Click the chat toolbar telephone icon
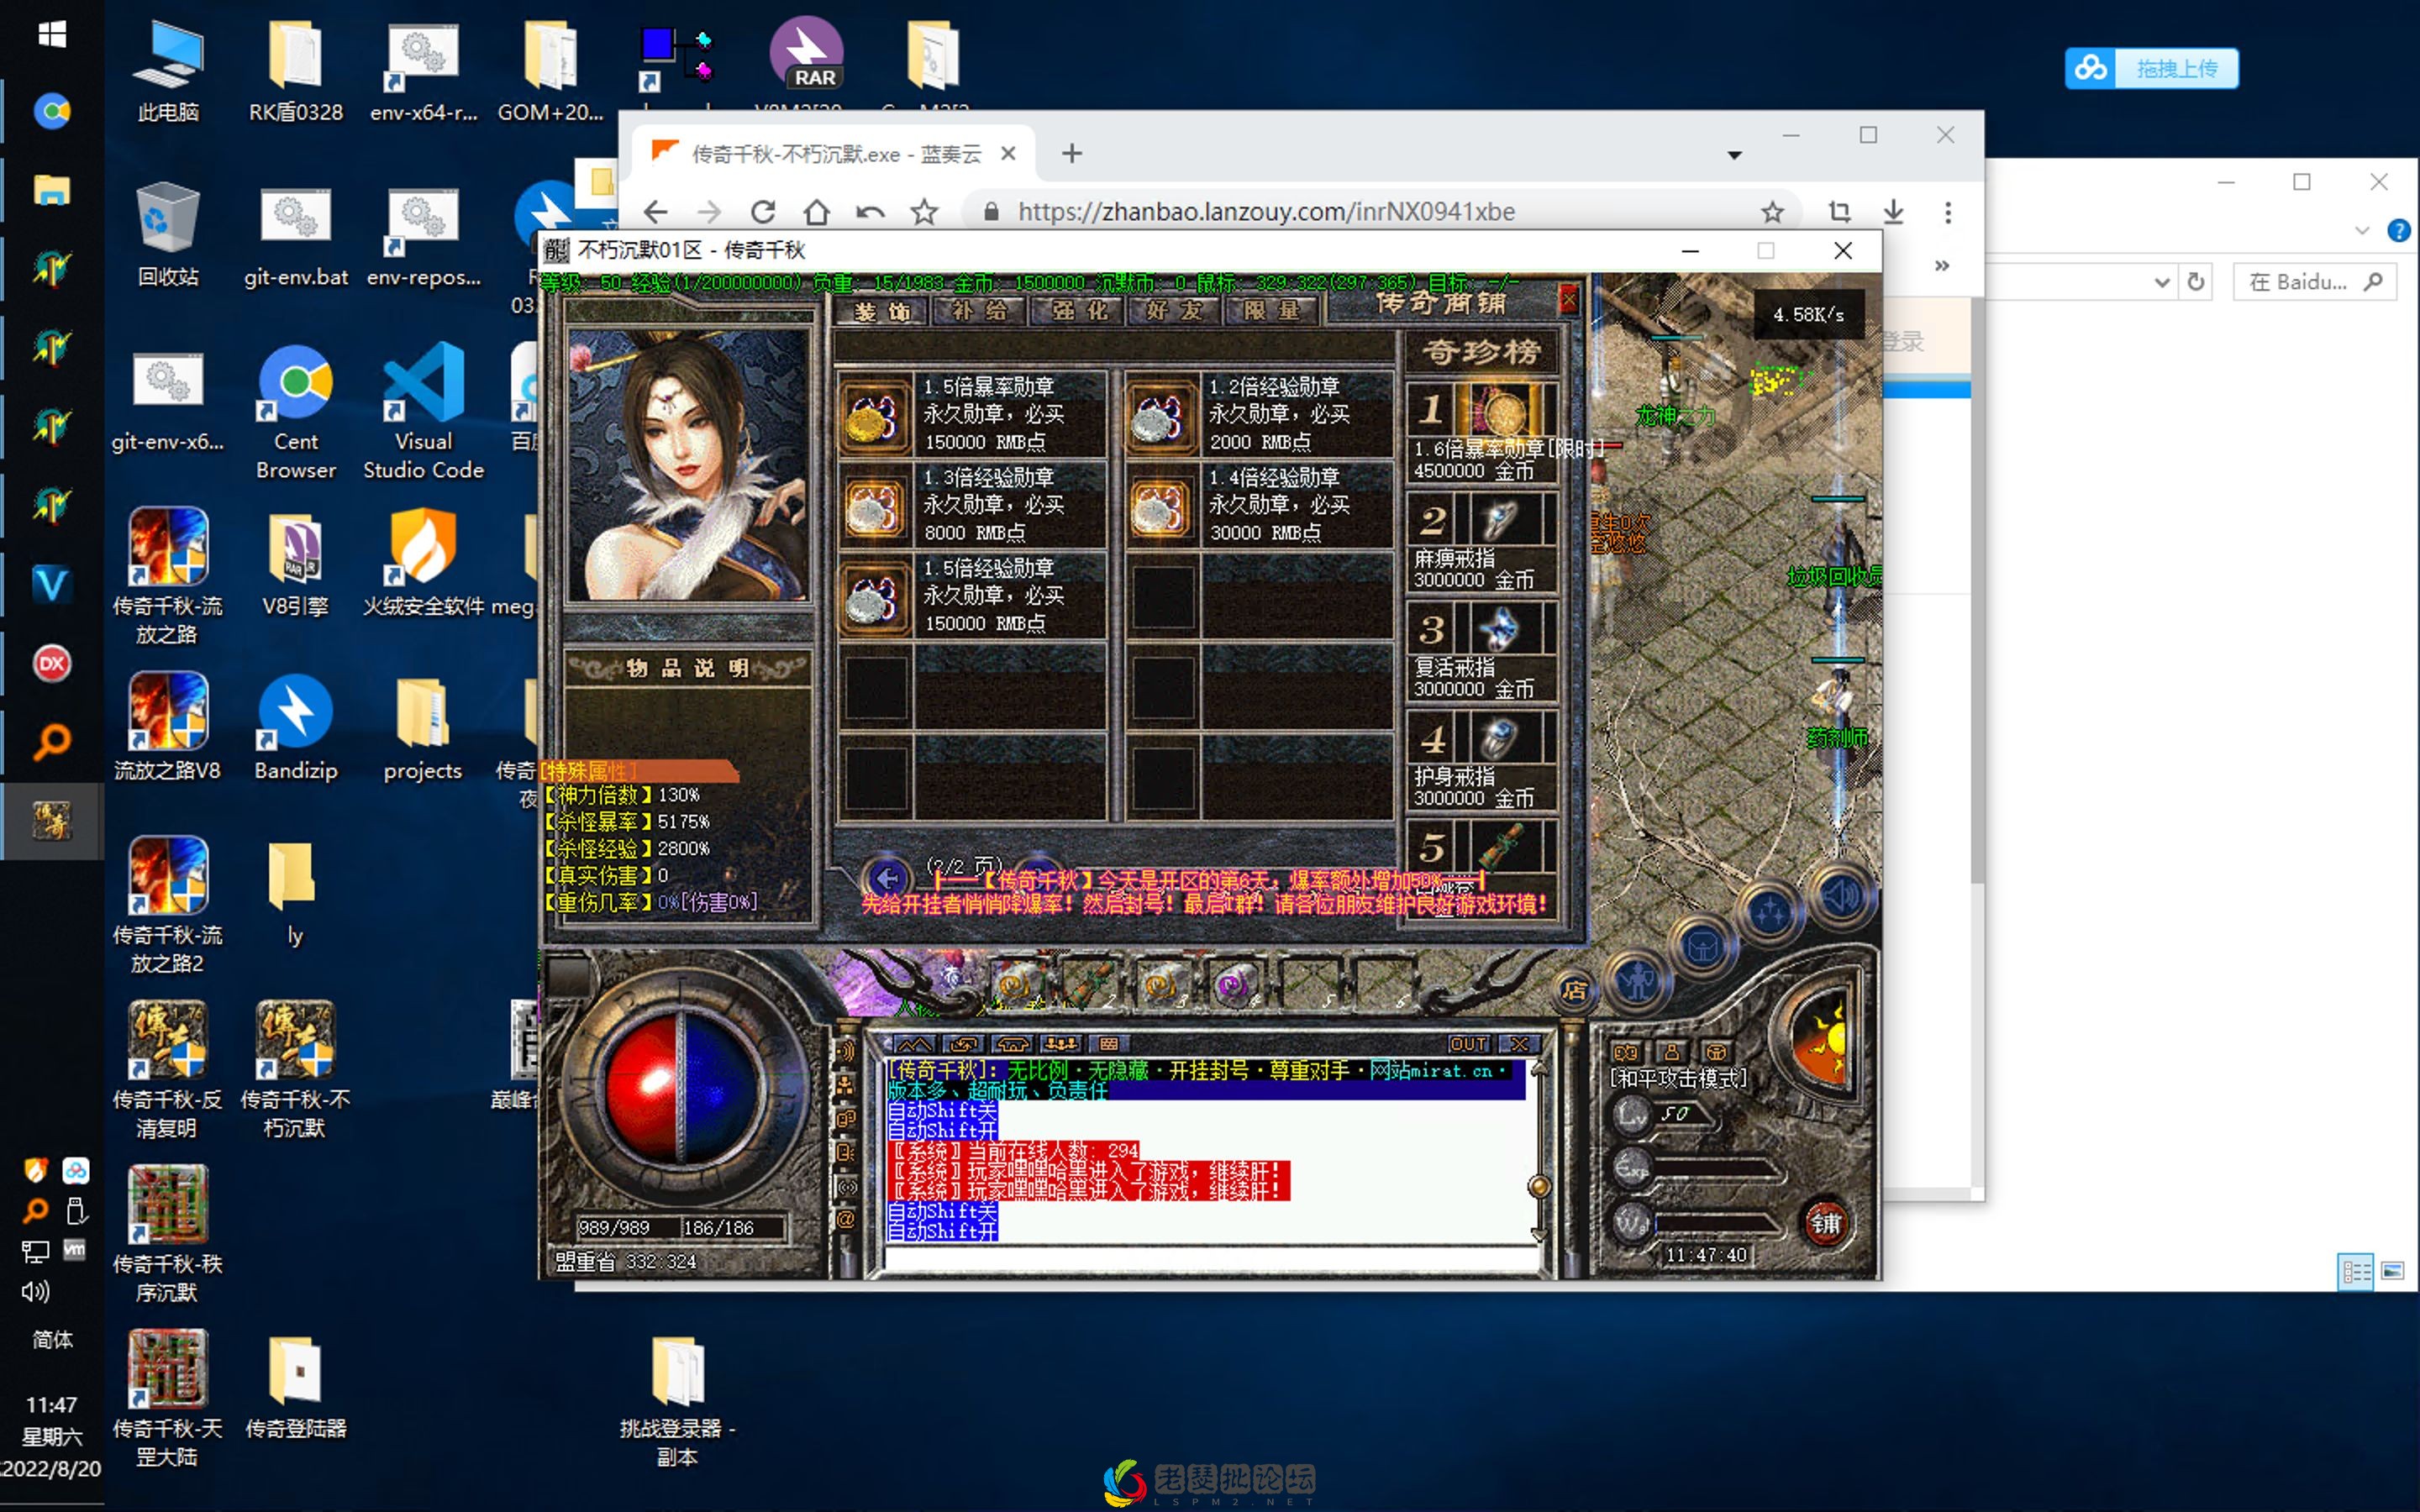Viewport: 2420px width, 1512px height. pos(1012,1044)
